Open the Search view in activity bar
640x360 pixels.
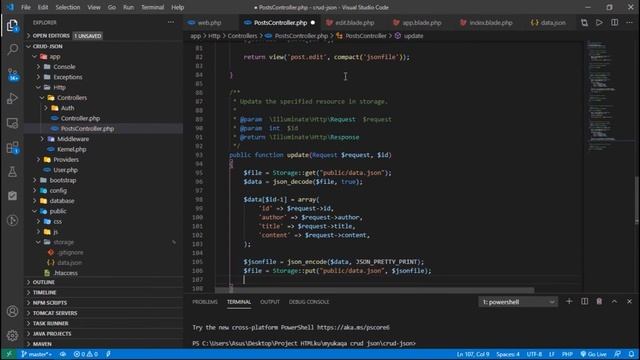(x=12, y=50)
